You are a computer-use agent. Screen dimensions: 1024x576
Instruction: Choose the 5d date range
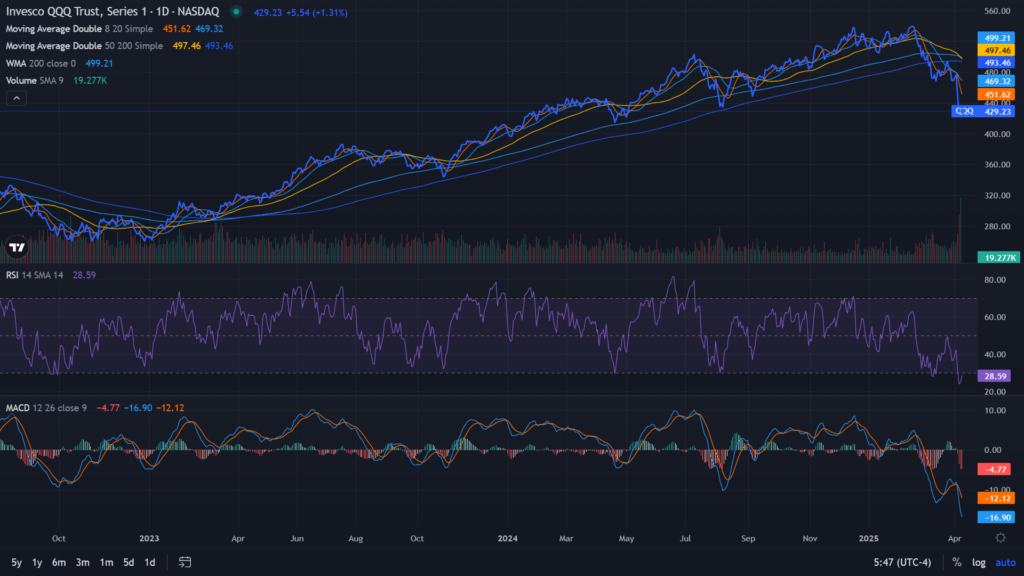[x=129, y=562]
